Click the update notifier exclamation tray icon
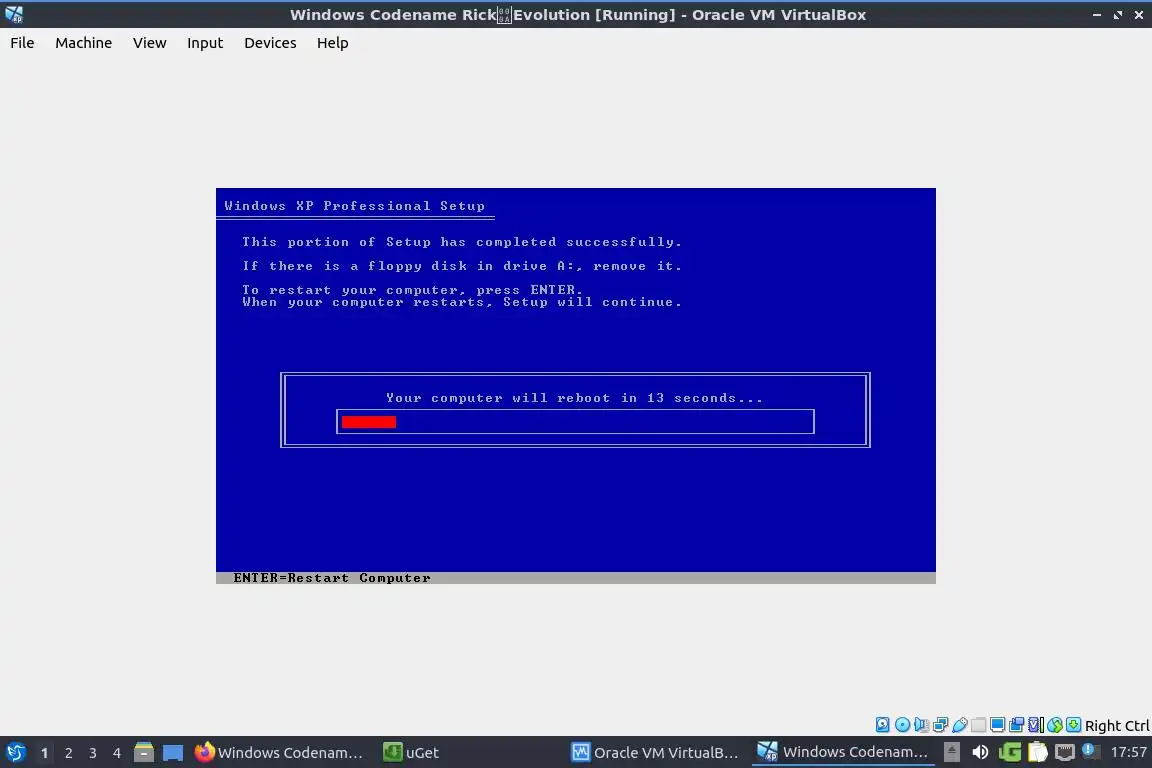The width and height of the screenshot is (1152, 768). coord(1090,750)
